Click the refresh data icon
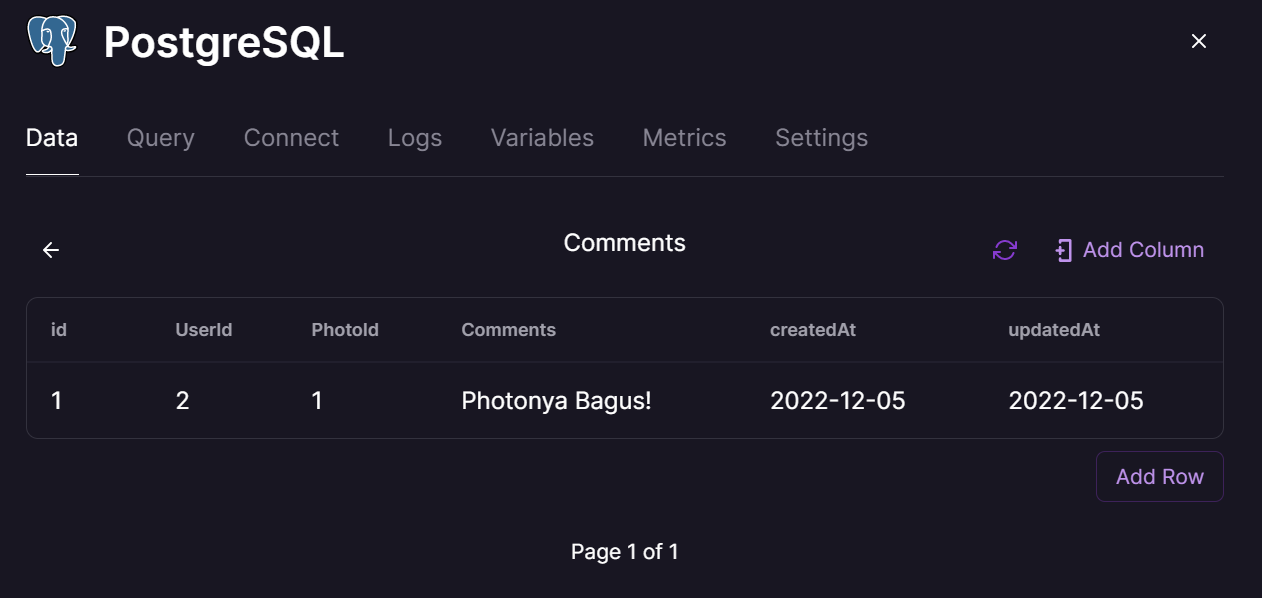Screen dimensions: 1262x598 1003,250
